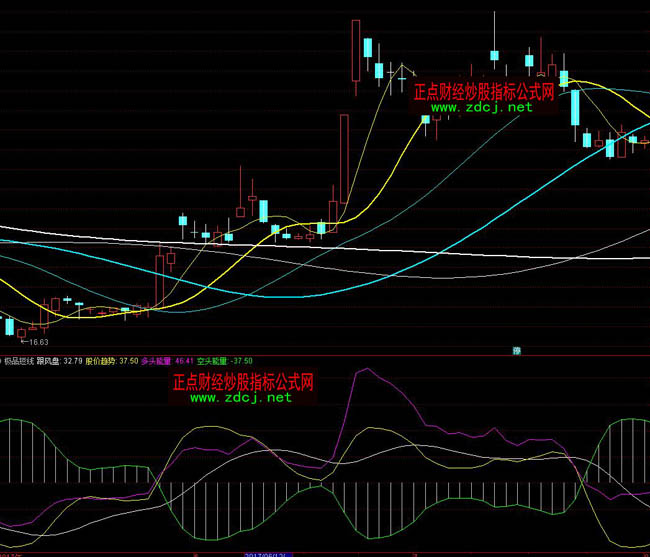This screenshot has height=557, width=650.
Task: Click the cyan candlestick at the far left edge
Action: (x=9, y=327)
